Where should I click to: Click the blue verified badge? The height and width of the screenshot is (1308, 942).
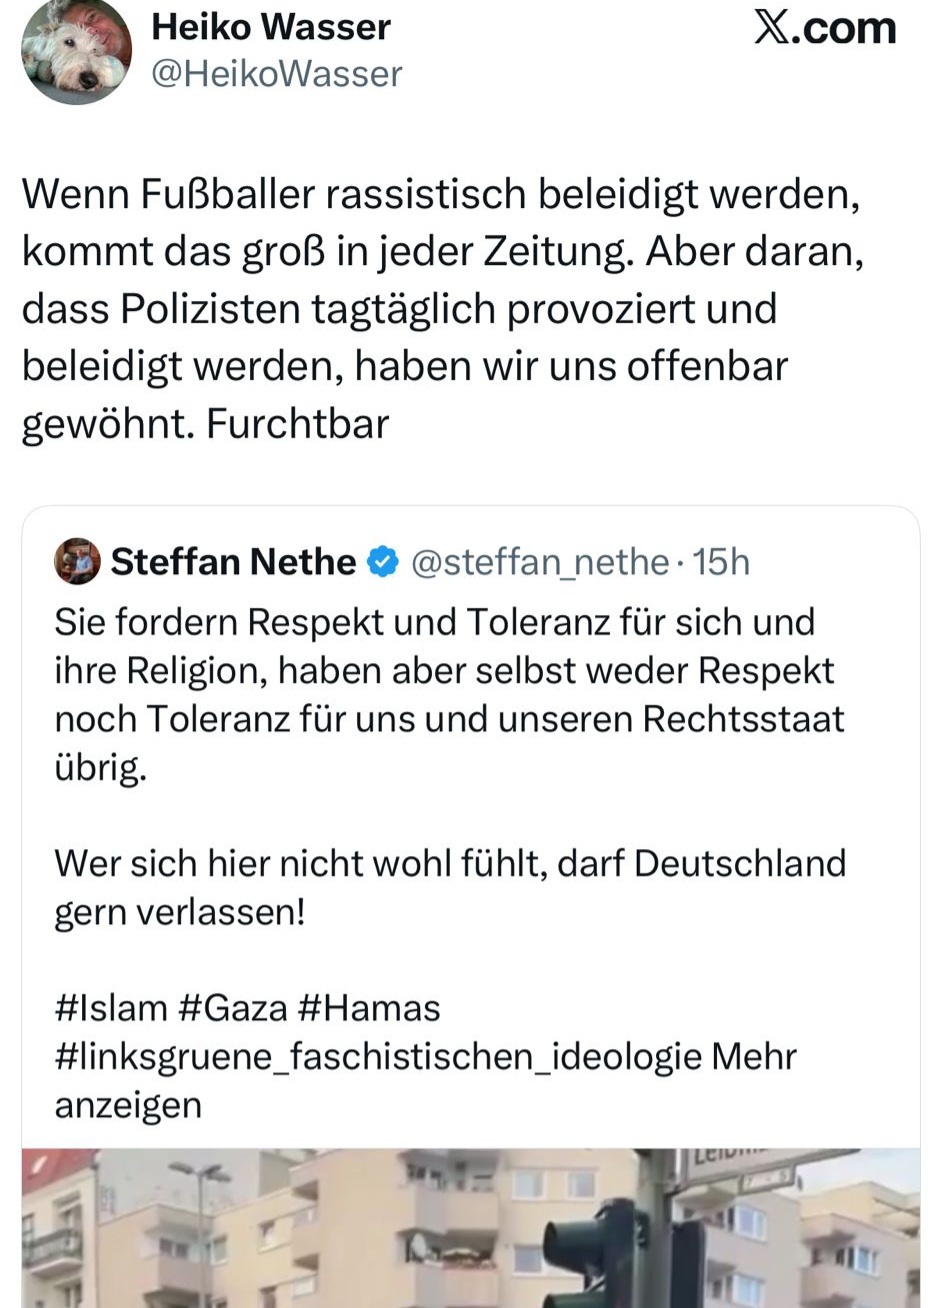383,562
